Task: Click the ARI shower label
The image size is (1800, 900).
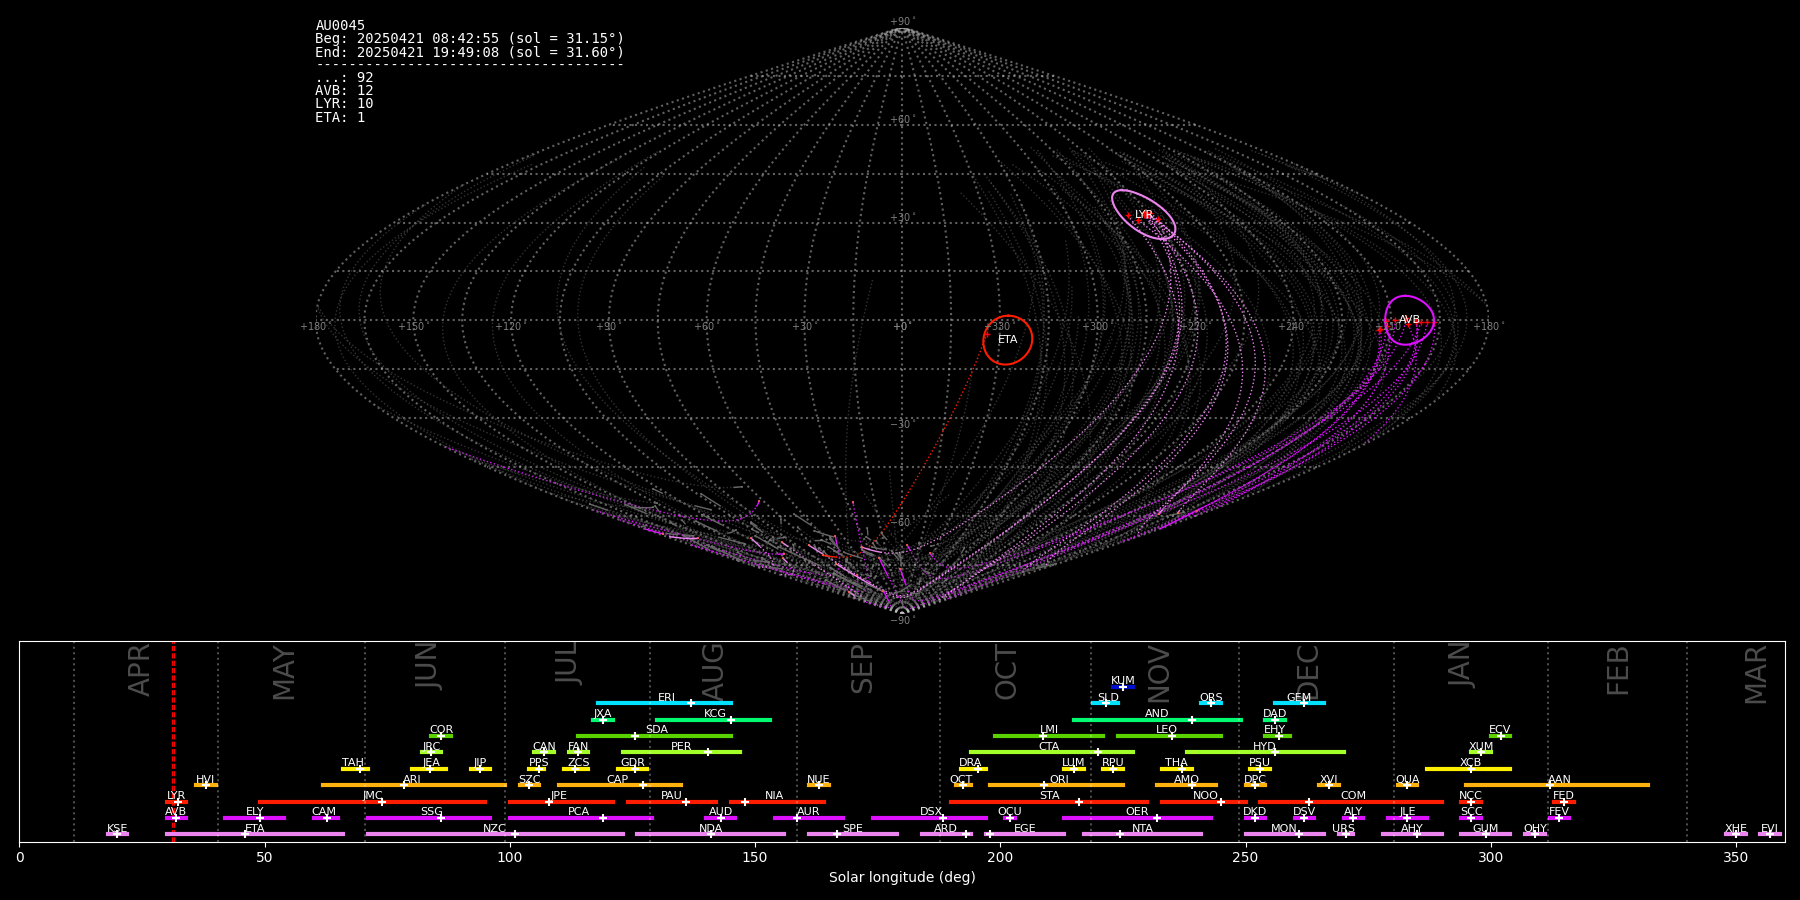Action: pos(411,780)
